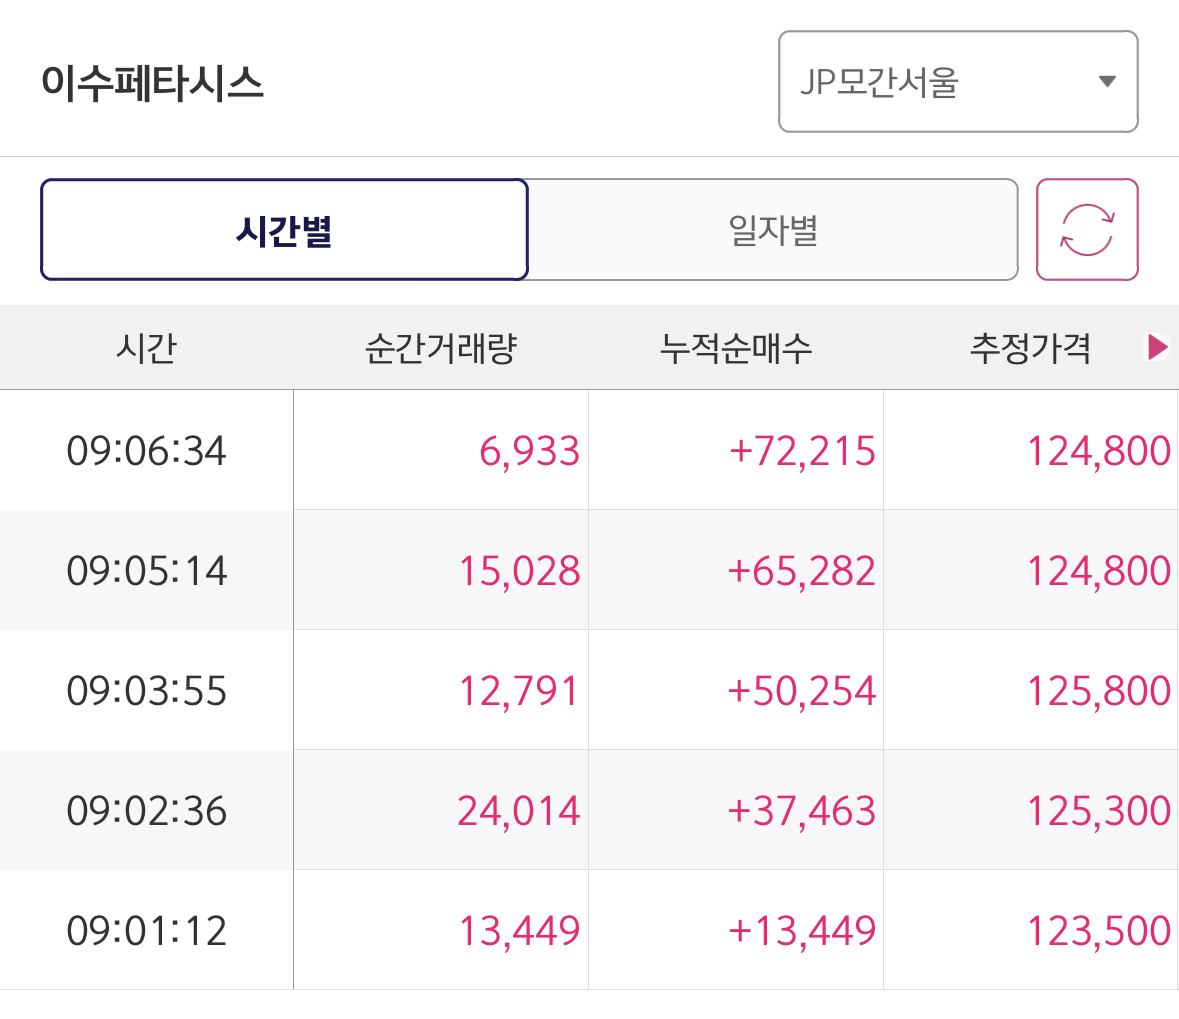Click the 6,933 volume cell

[529, 451]
